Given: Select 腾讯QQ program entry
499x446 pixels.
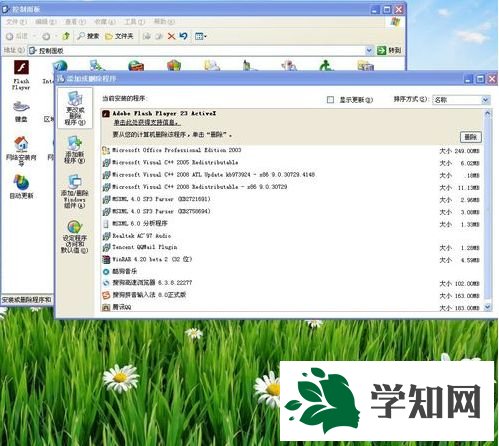Looking at the screenshot, I should (291, 307).
